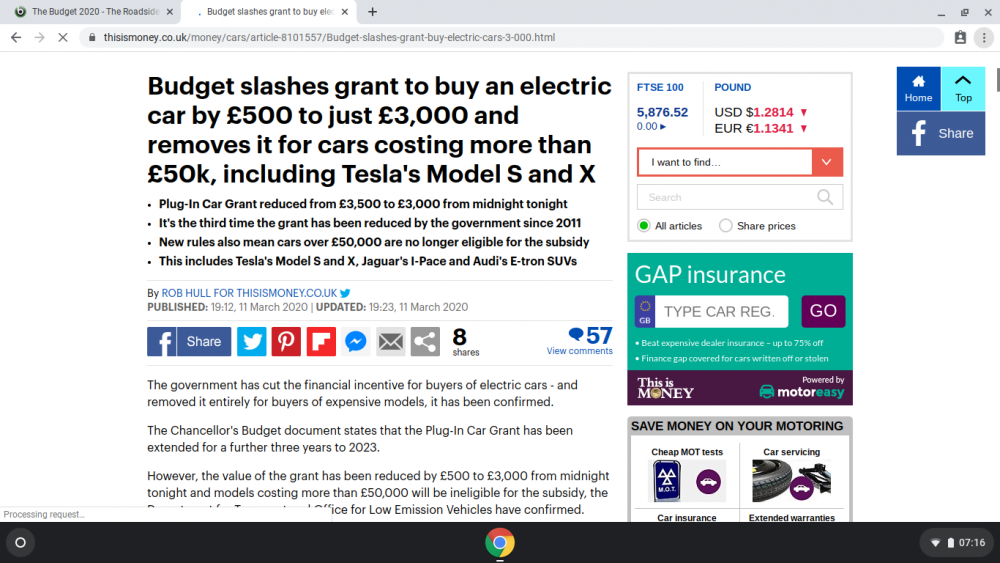Go back in browser history
The image size is (1000, 563).
[x=16, y=38]
